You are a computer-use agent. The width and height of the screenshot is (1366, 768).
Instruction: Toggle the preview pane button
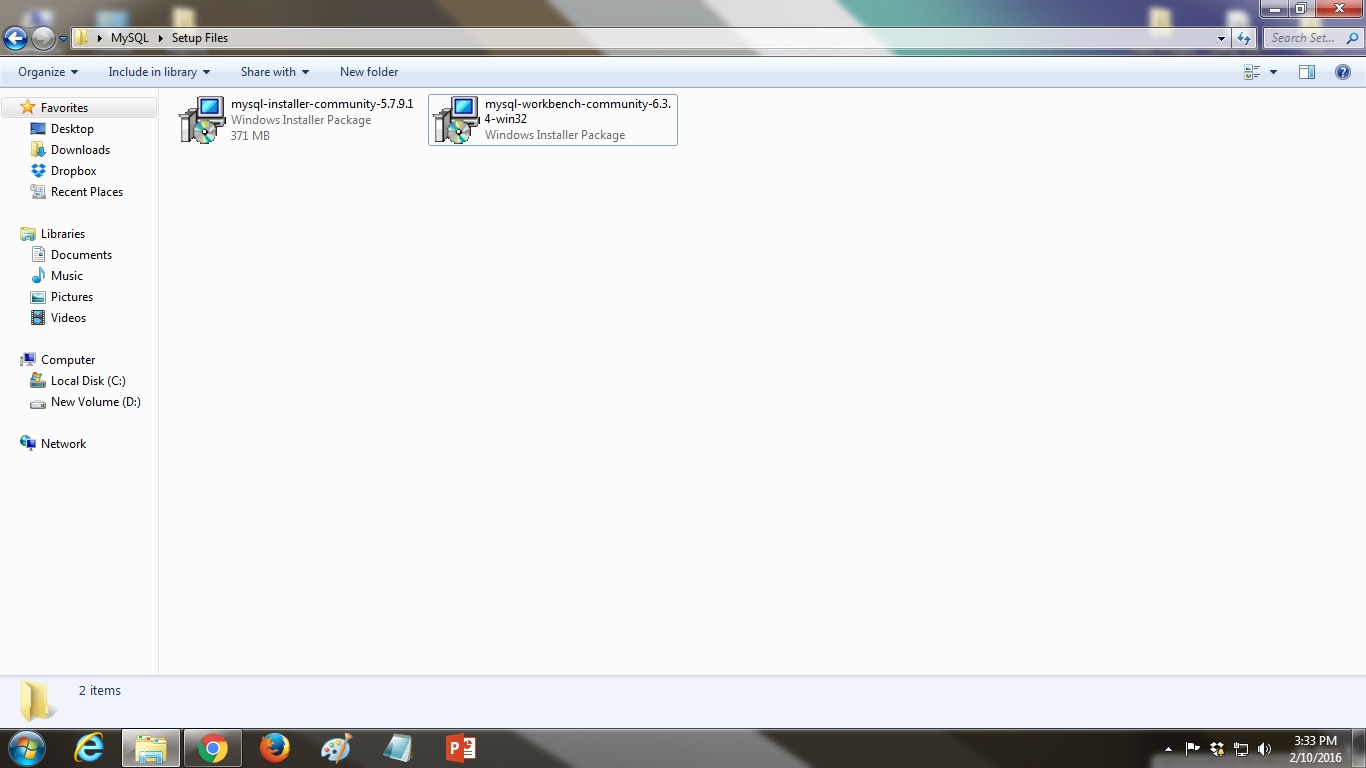click(1307, 72)
